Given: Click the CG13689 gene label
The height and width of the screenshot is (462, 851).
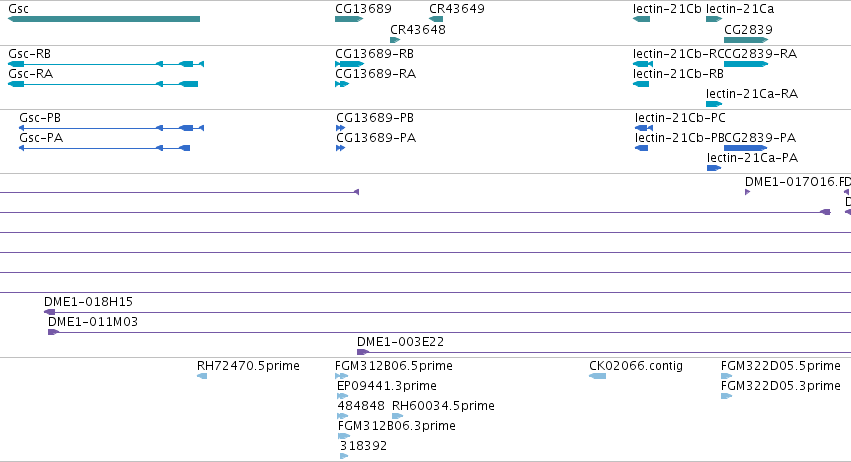Looking at the screenshot, I should point(363,9).
